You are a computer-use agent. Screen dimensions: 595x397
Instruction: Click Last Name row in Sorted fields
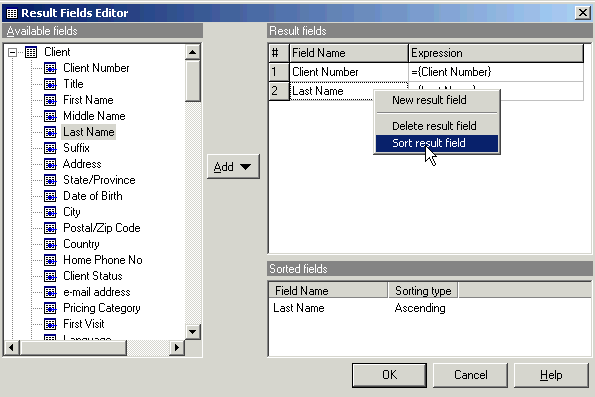pyautogui.click(x=430, y=308)
